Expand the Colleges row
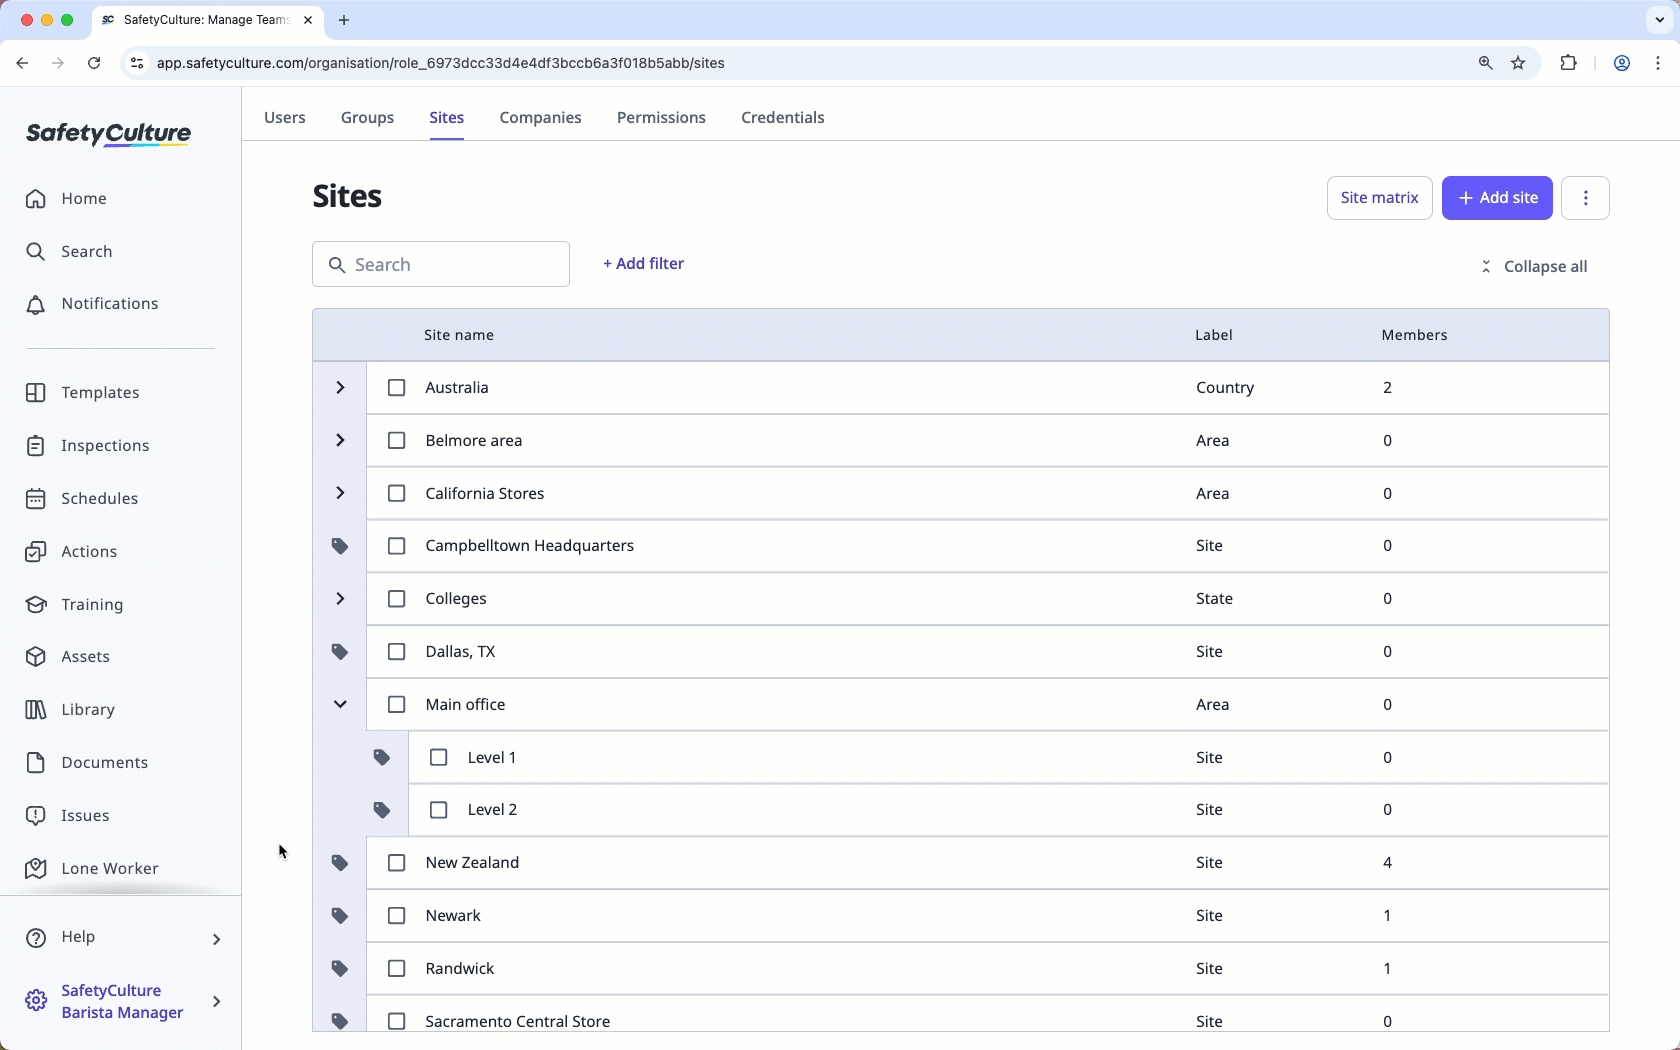 (x=340, y=599)
